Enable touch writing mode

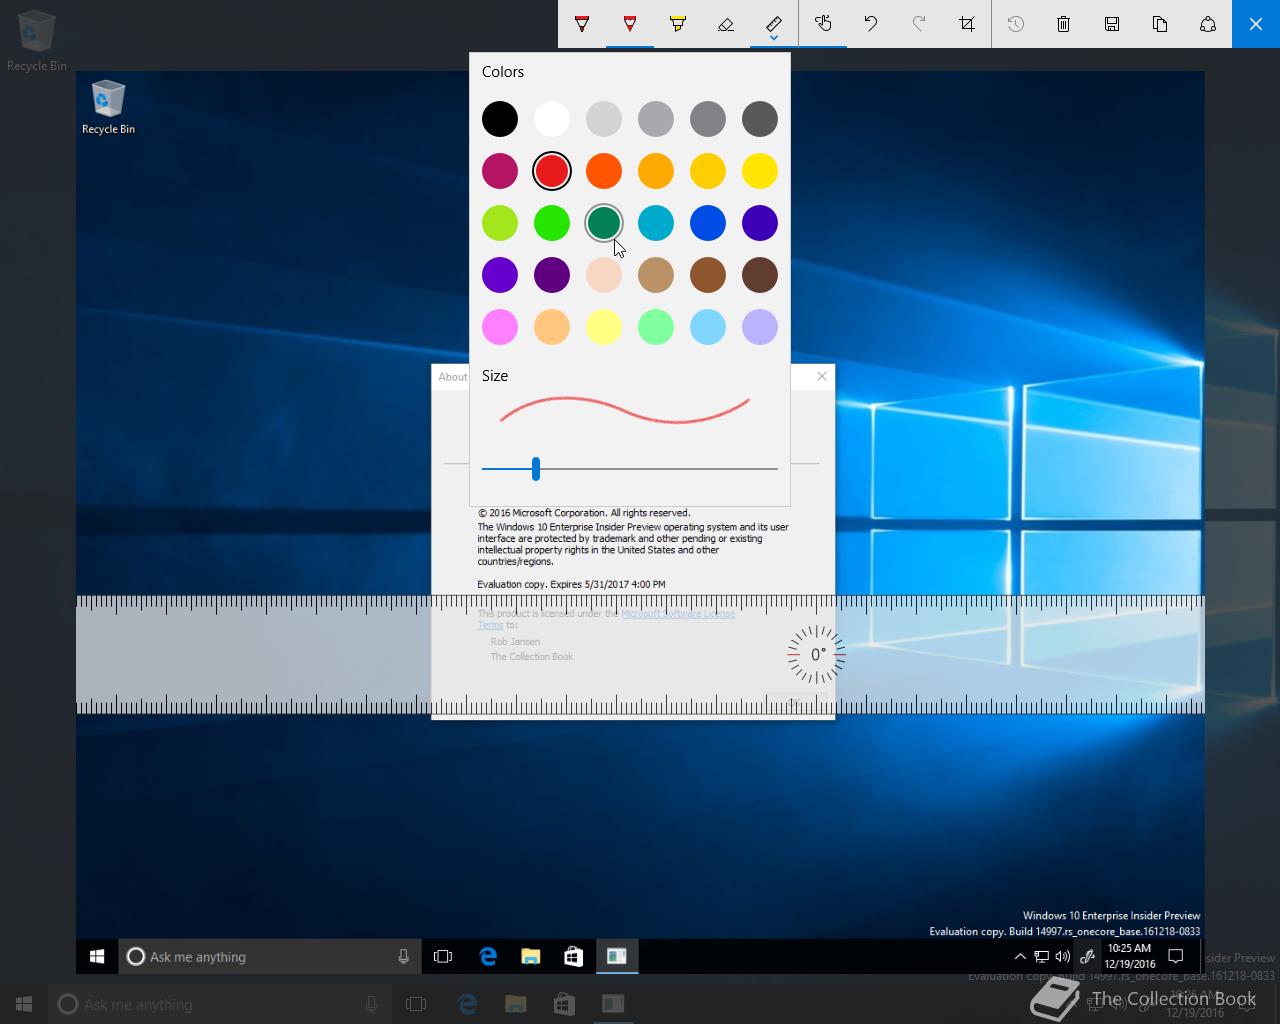pyautogui.click(x=823, y=24)
